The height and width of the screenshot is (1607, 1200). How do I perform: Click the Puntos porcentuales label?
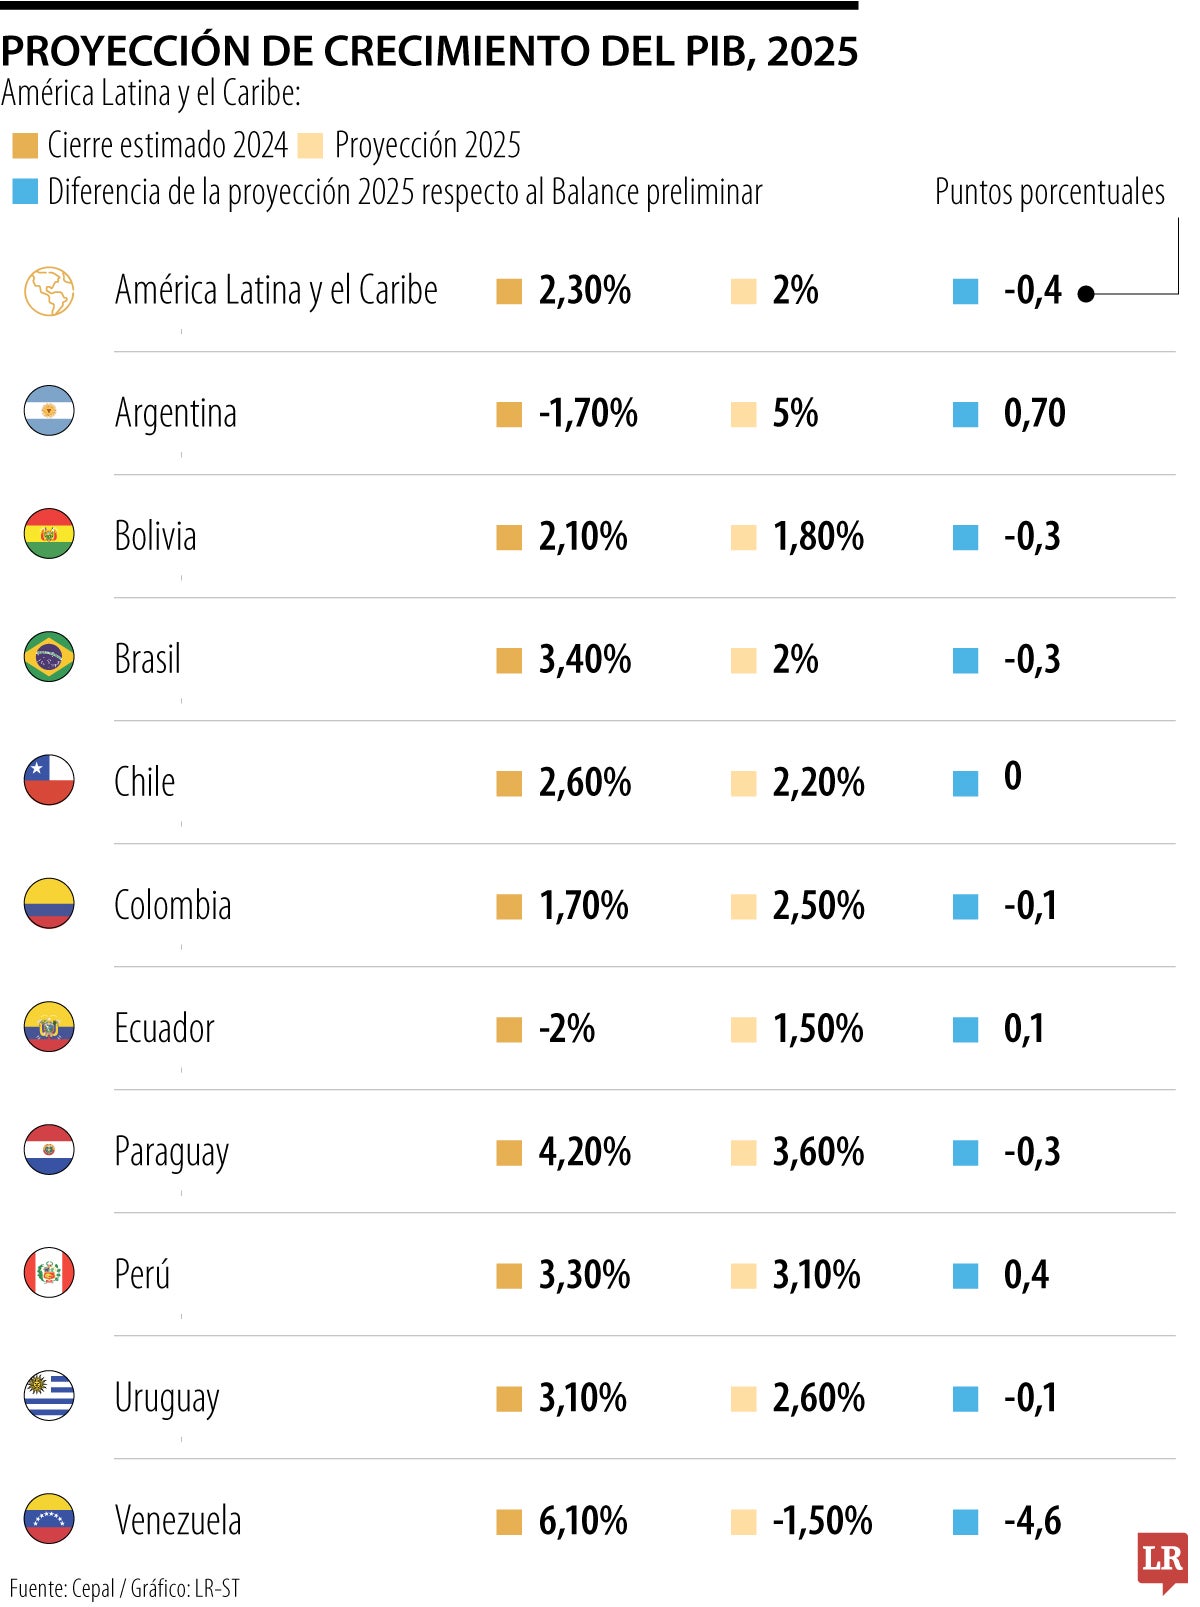[x=1049, y=192]
